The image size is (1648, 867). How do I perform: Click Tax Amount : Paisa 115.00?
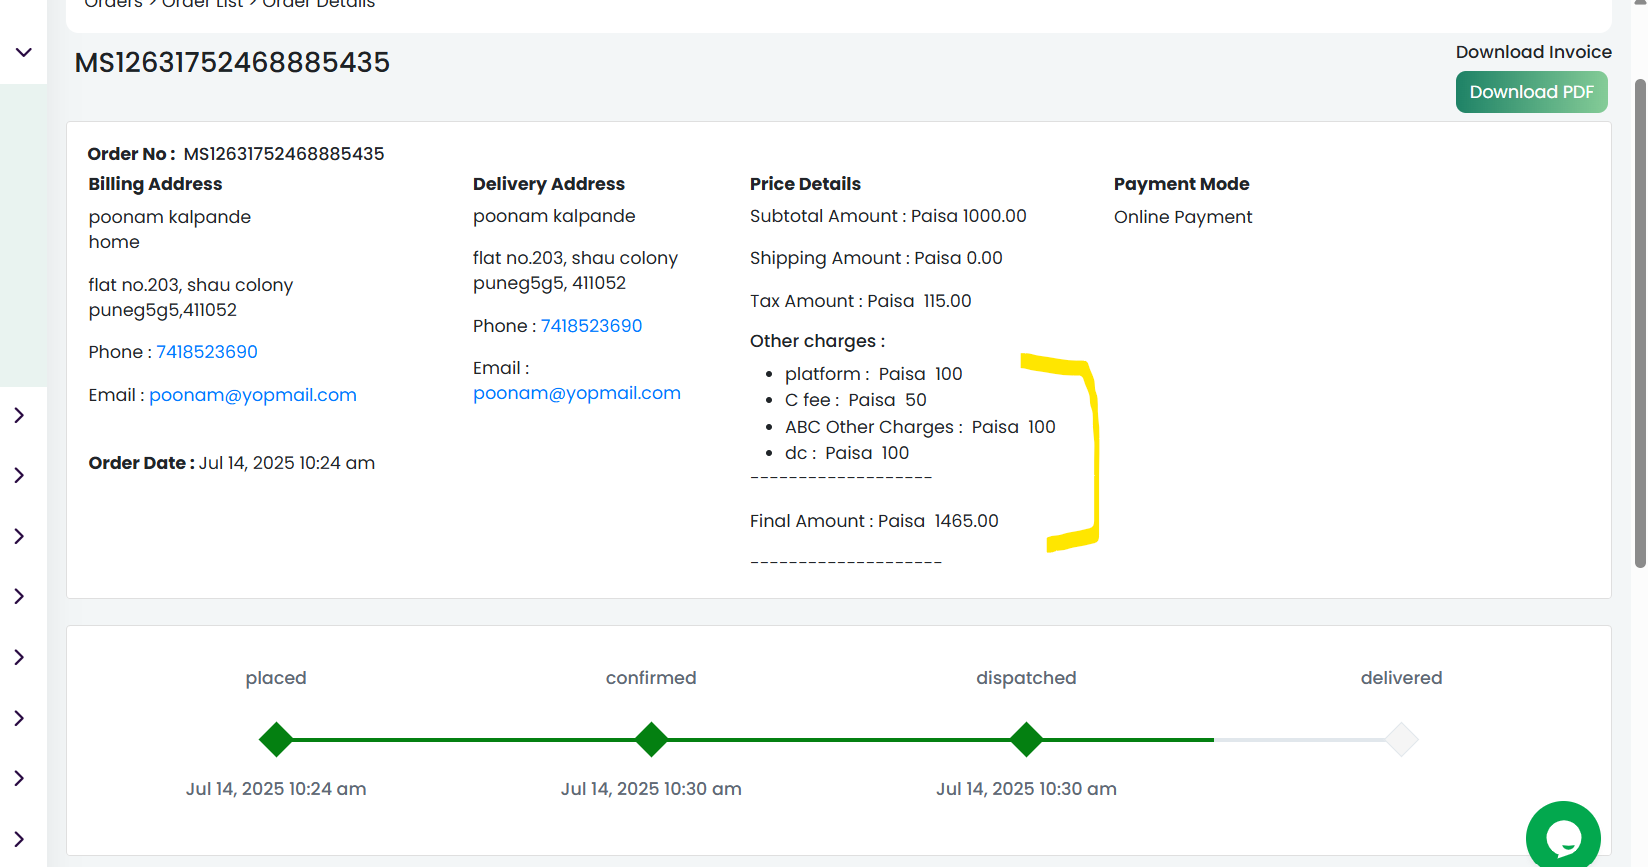coord(861,301)
